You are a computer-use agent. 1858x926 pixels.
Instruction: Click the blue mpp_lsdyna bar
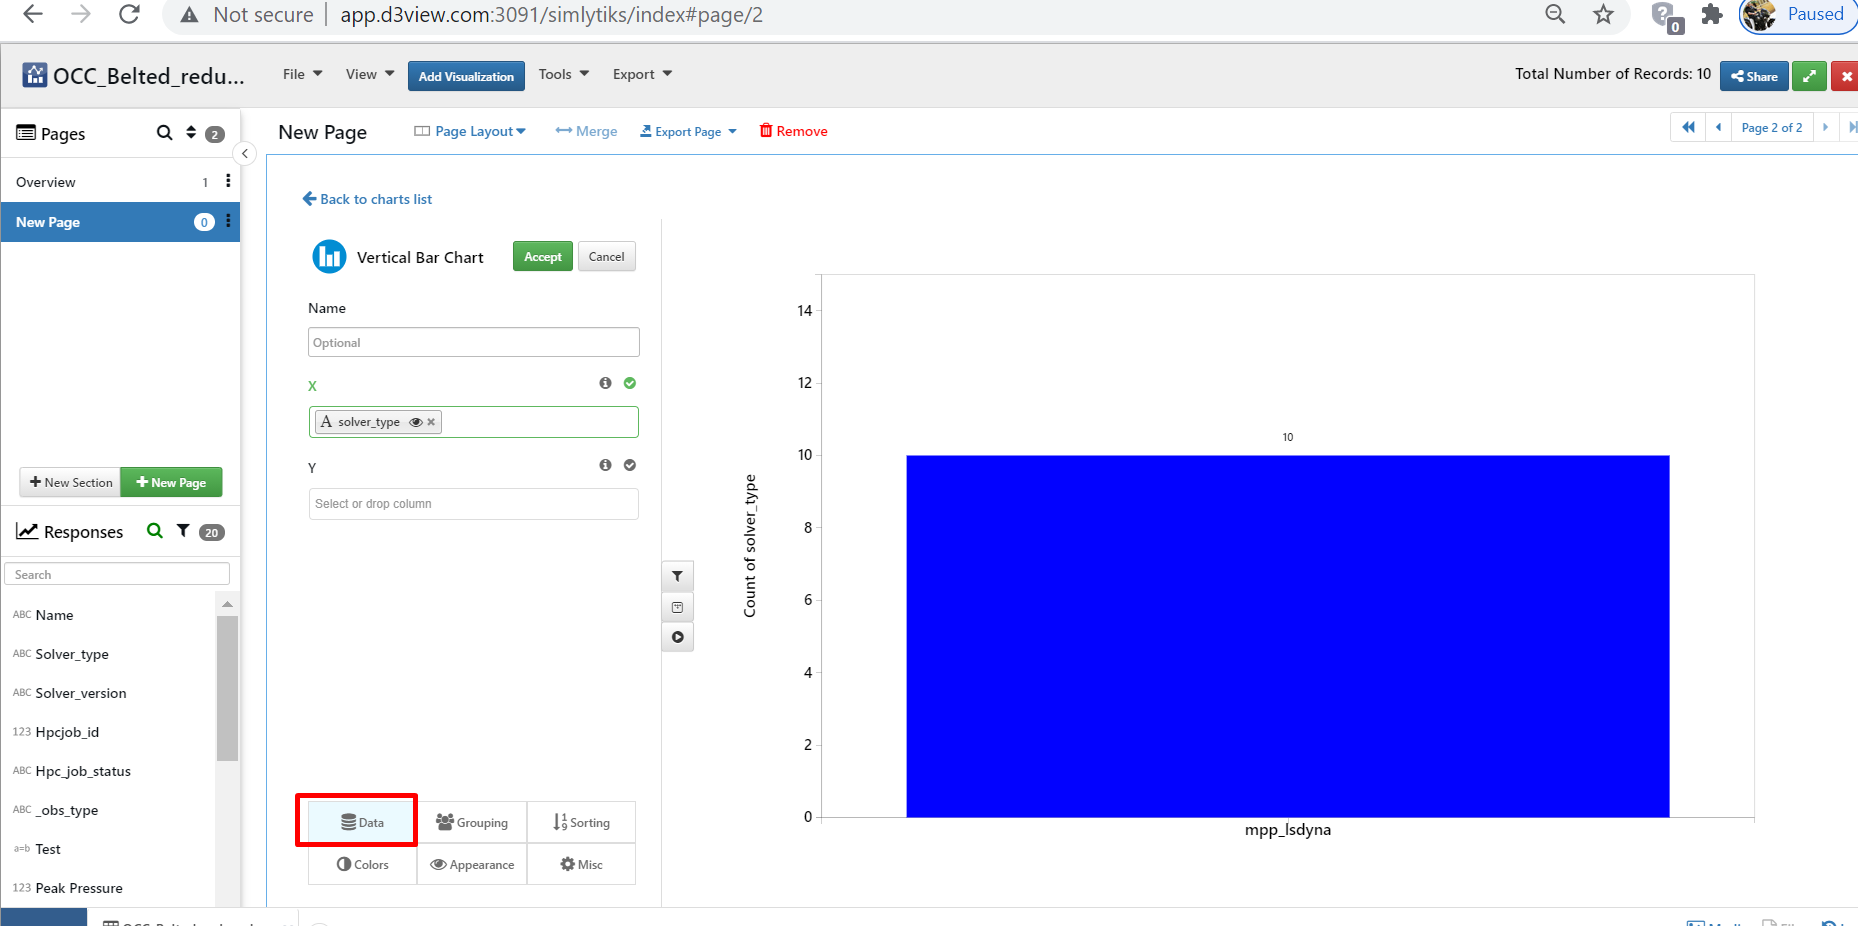pos(1288,636)
